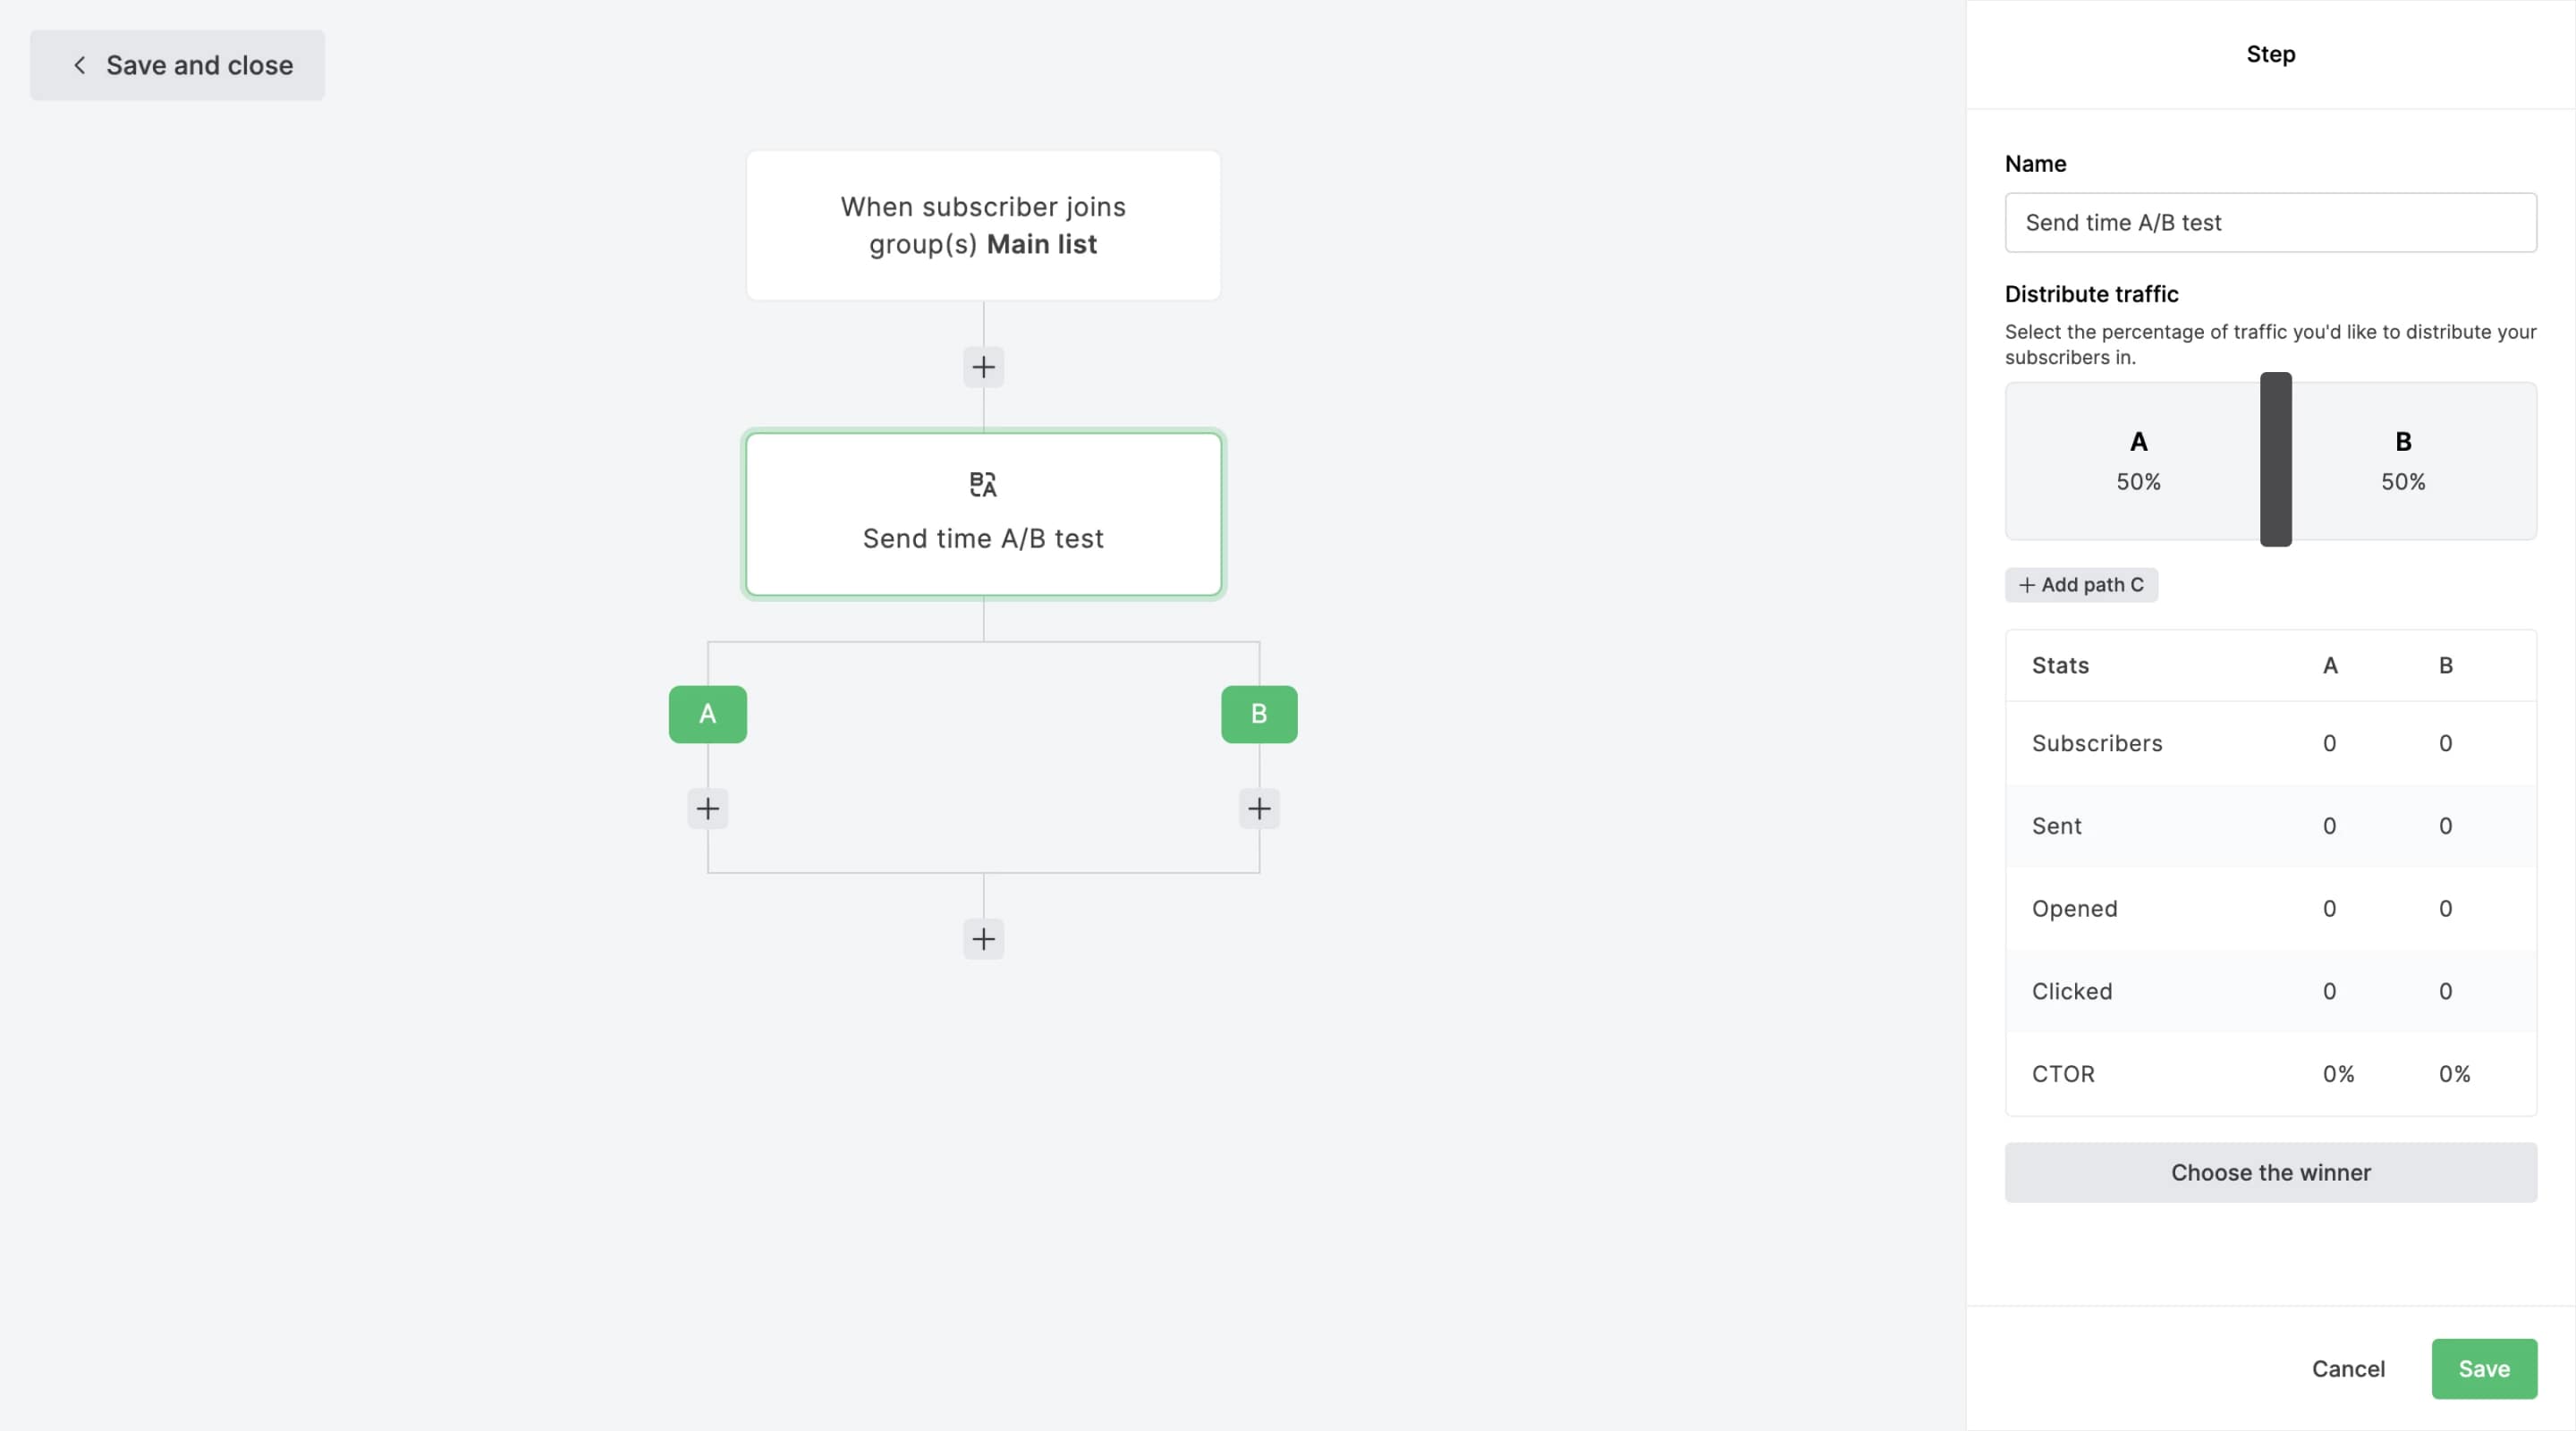Click the Add path C button
The image size is (2576, 1431).
[x=2081, y=585]
